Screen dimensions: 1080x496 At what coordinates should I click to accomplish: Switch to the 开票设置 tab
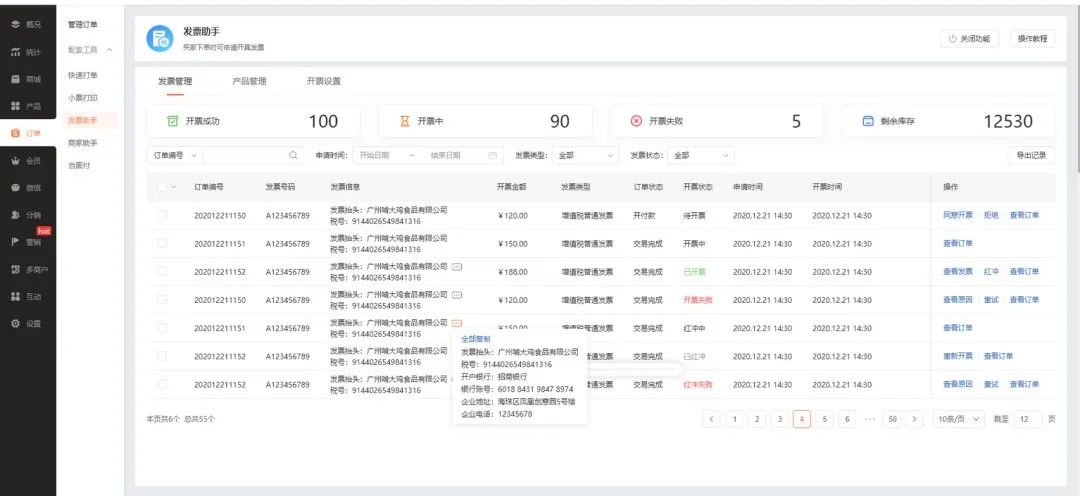coord(323,81)
